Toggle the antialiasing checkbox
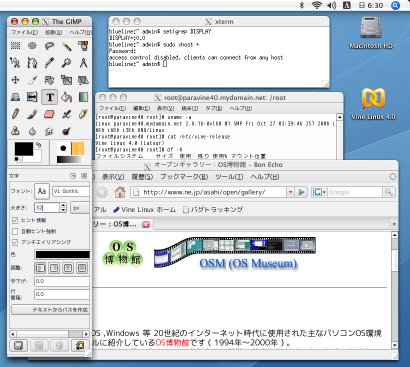Image resolution: width=410 pixels, height=367 pixels. tap(15, 242)
